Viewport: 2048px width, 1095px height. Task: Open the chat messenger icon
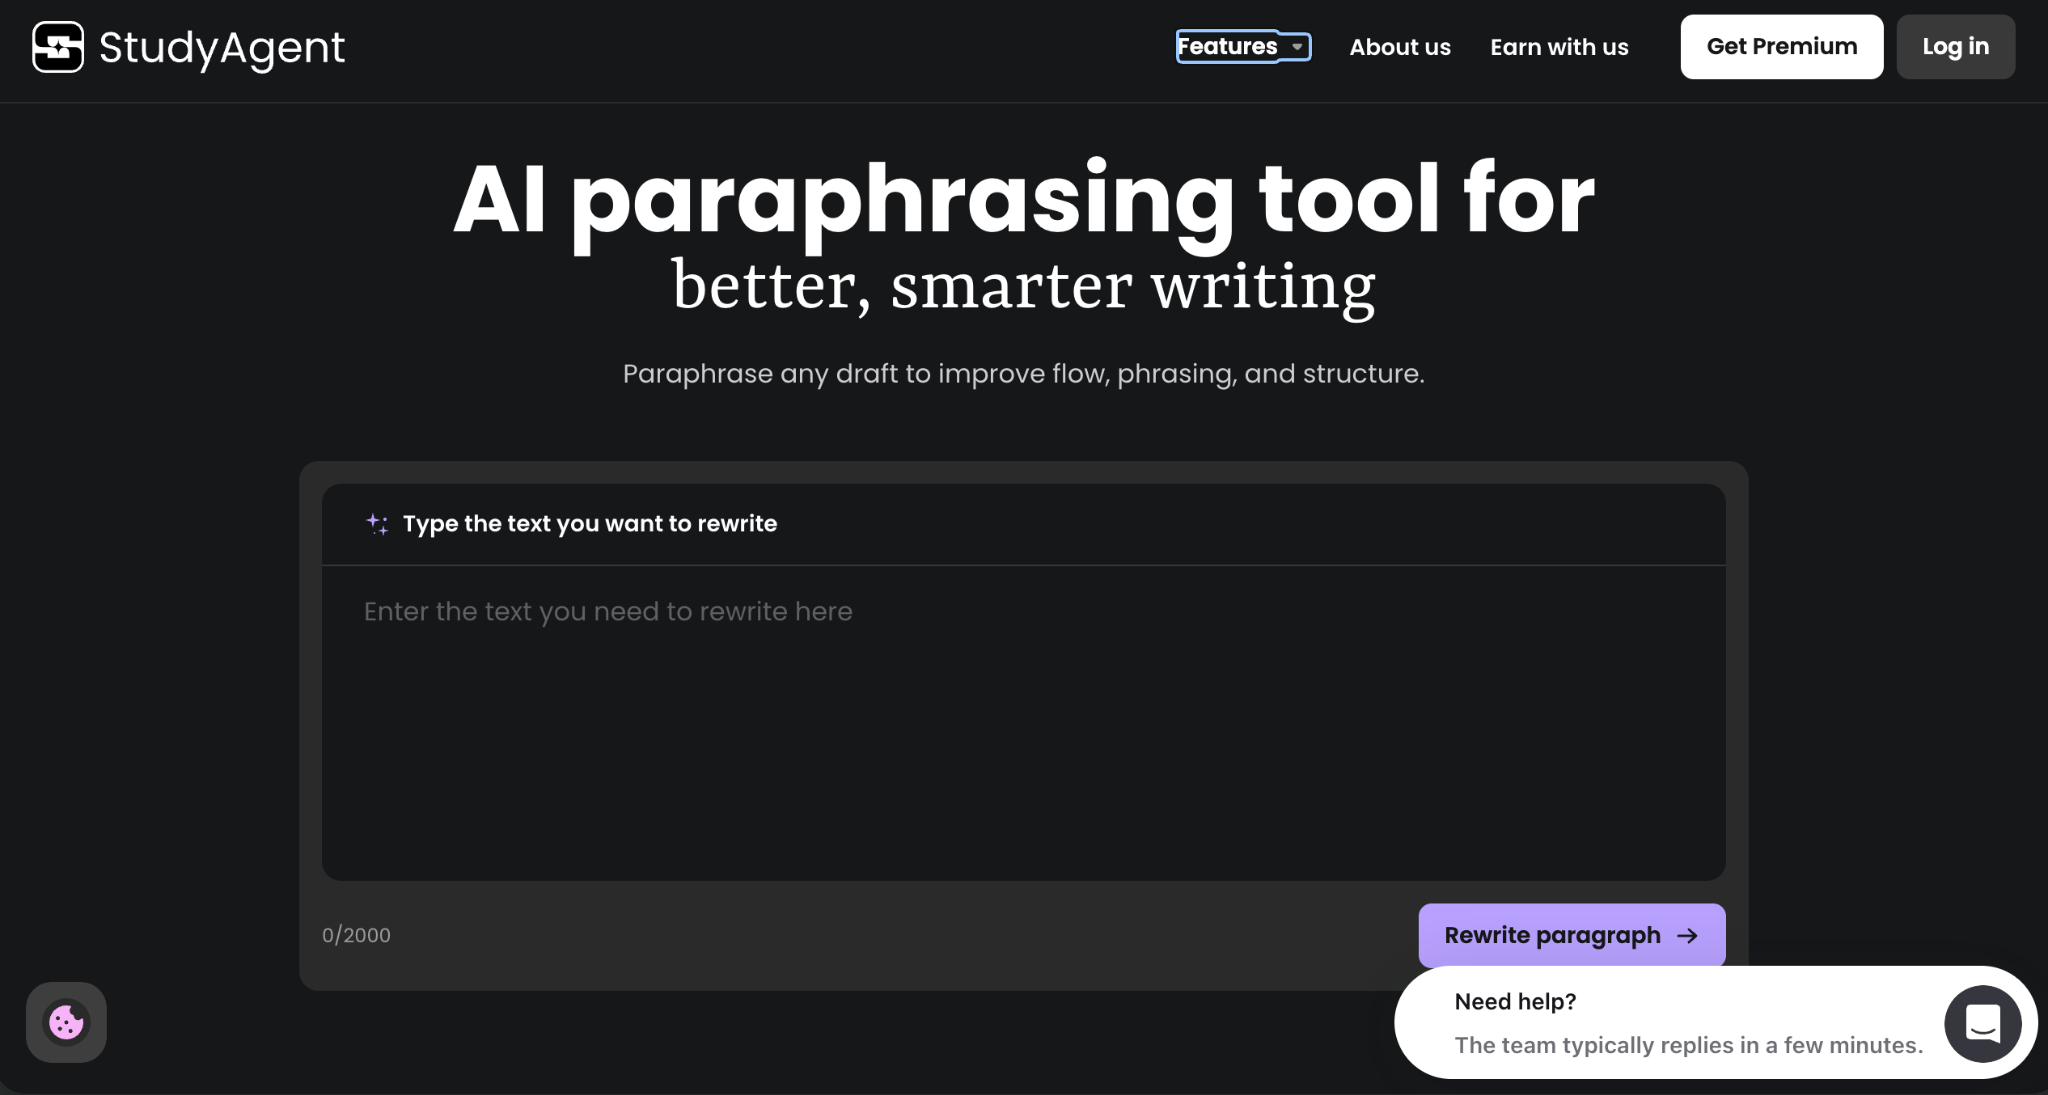coord(1982,1023)
